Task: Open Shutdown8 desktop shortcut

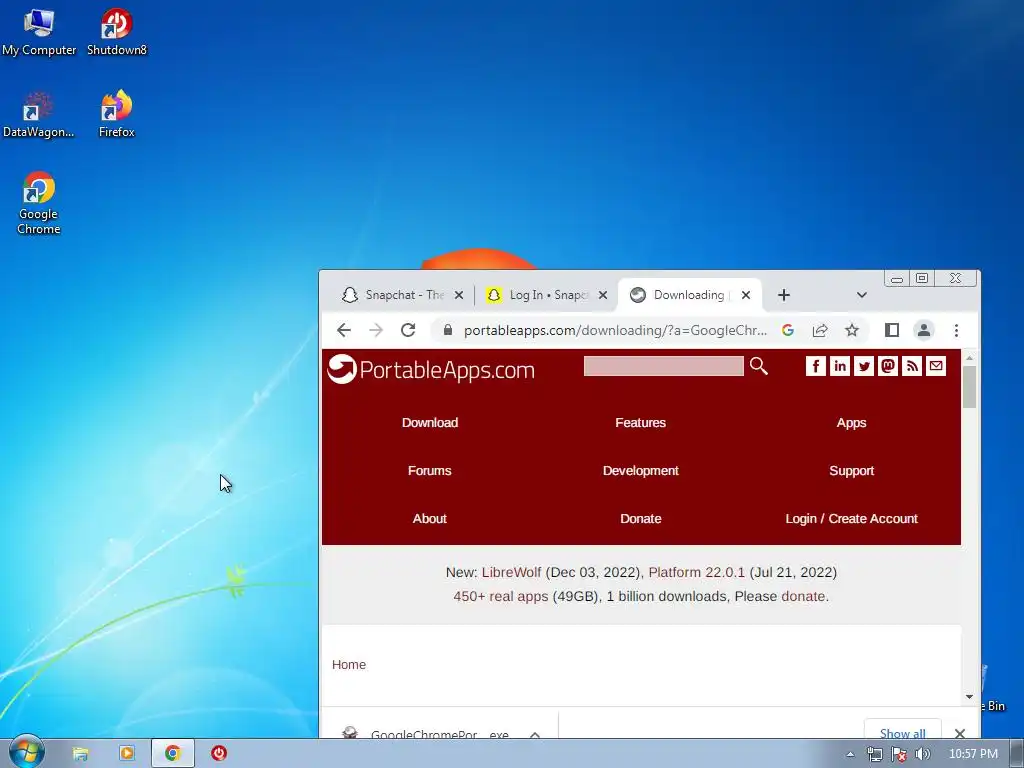Action: 116,33
